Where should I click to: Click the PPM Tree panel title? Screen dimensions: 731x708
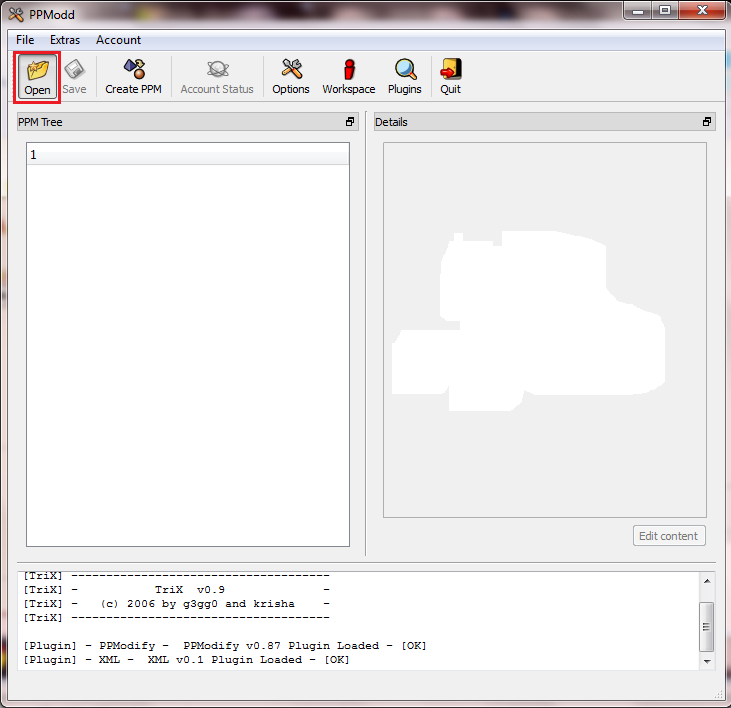[x=40, y=122]
